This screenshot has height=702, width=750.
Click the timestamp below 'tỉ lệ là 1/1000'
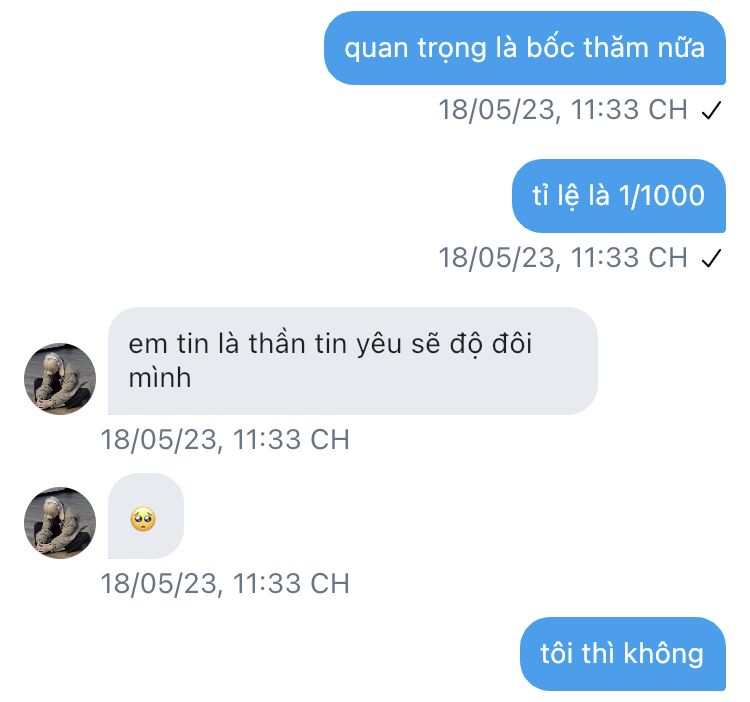pyautogui.click(x=563, y=258)
